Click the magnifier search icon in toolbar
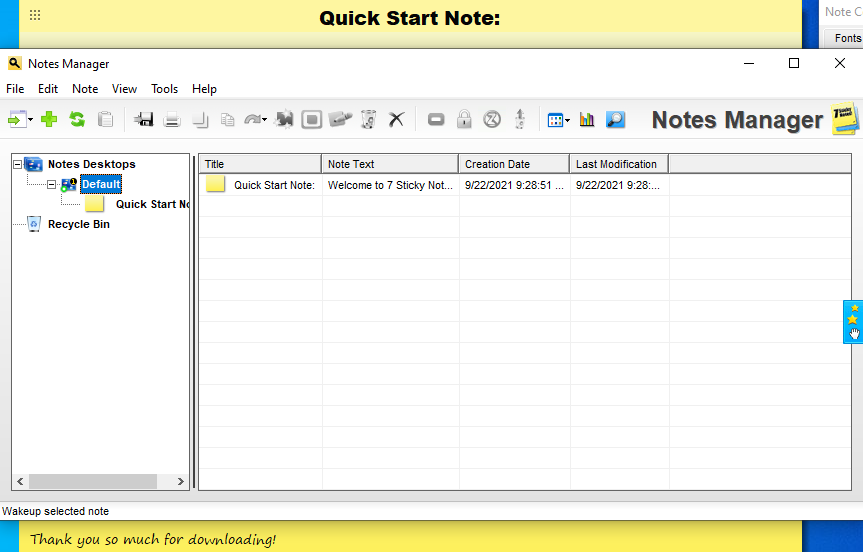Image resolution: width=863 pixels, height=552 pixels. [615, 120]
